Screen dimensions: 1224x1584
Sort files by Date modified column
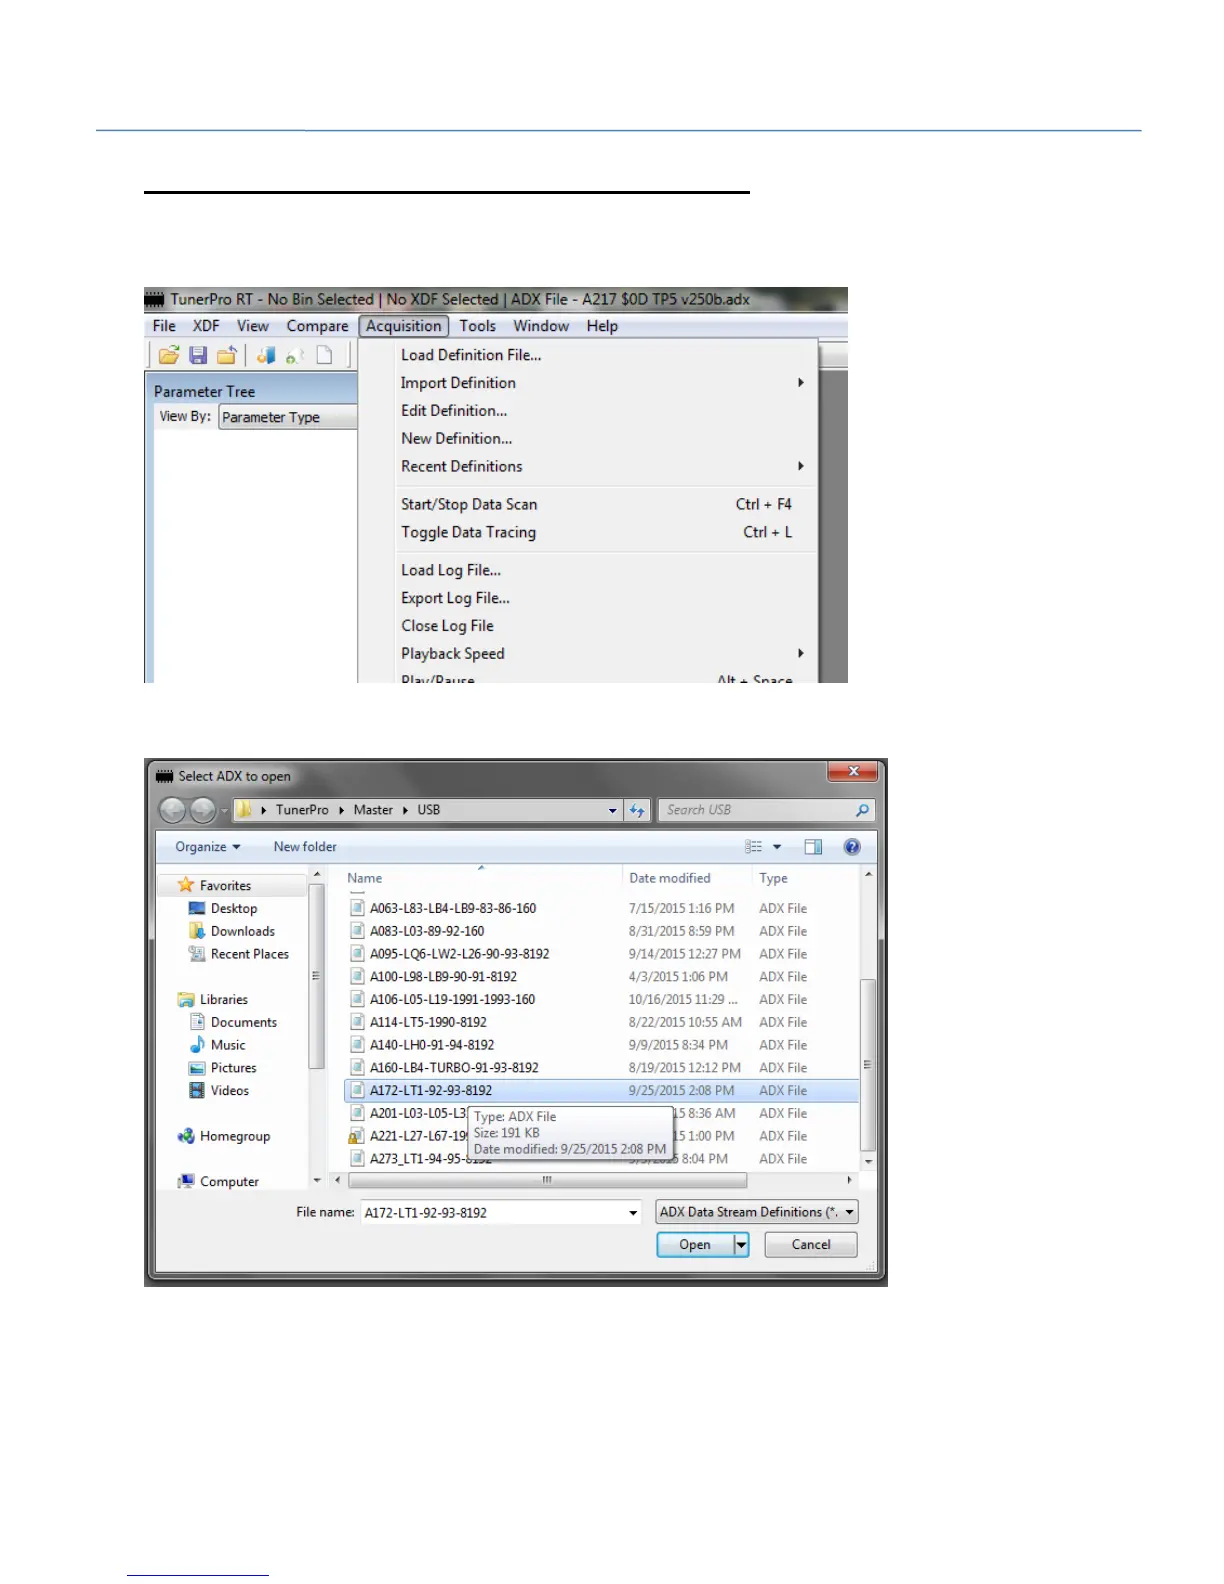point(687,878)
